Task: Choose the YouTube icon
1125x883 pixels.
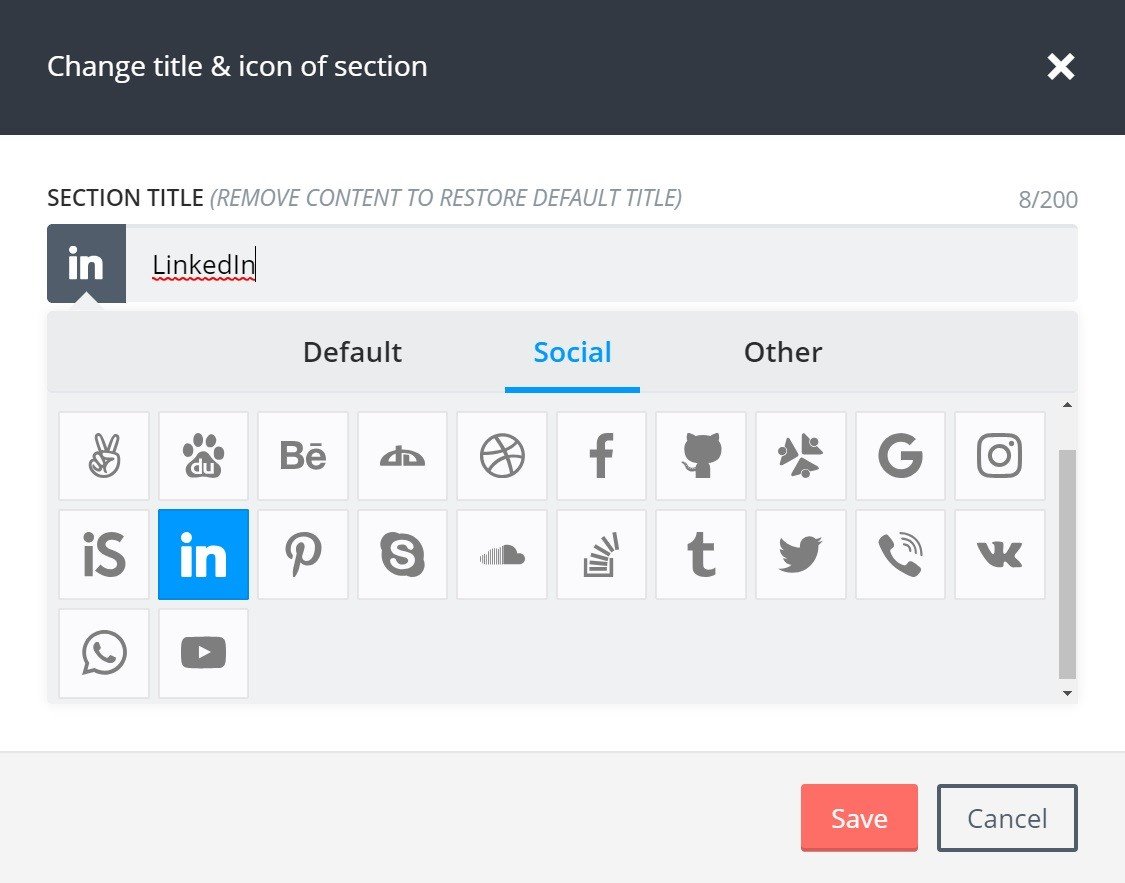Action: (203, 653)
